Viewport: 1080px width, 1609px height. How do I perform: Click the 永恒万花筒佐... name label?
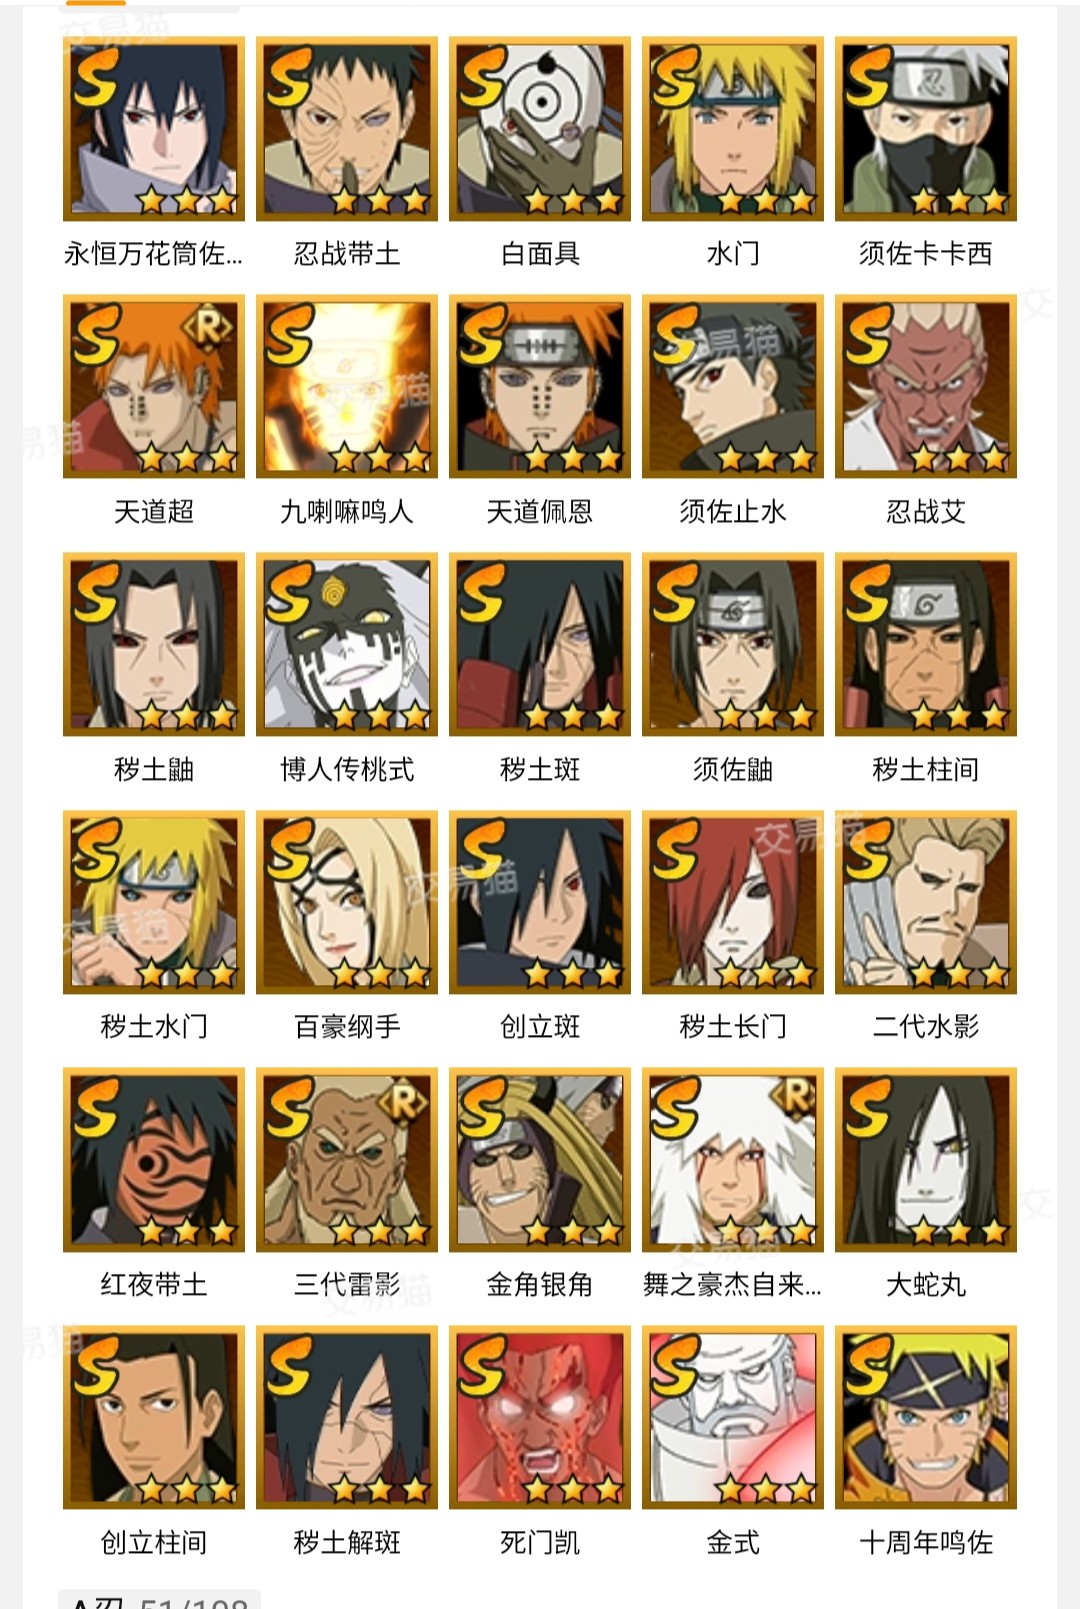[x=153, y=254]
